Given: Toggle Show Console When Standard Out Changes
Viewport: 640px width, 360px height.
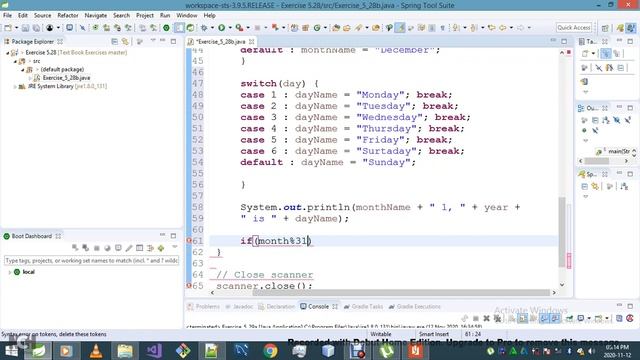Looking at the screenshot, I should coord(544,318).
